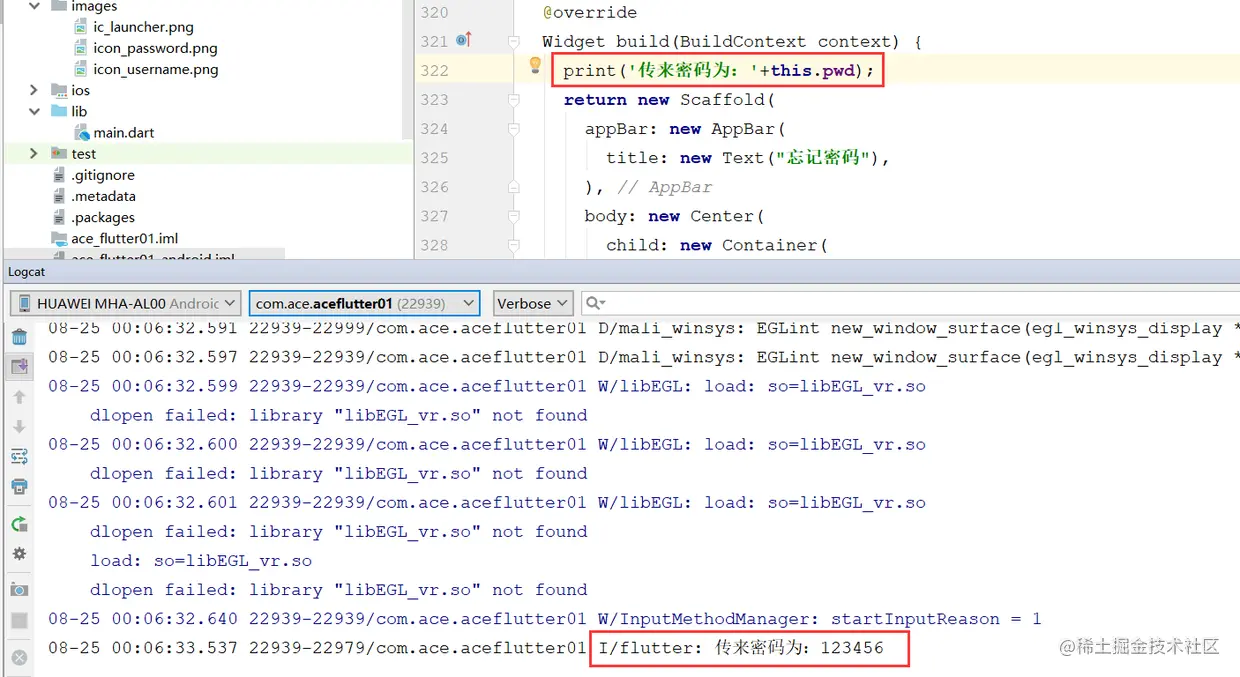
Task: Go up the stack trace arrow
Action: (19, 397)
